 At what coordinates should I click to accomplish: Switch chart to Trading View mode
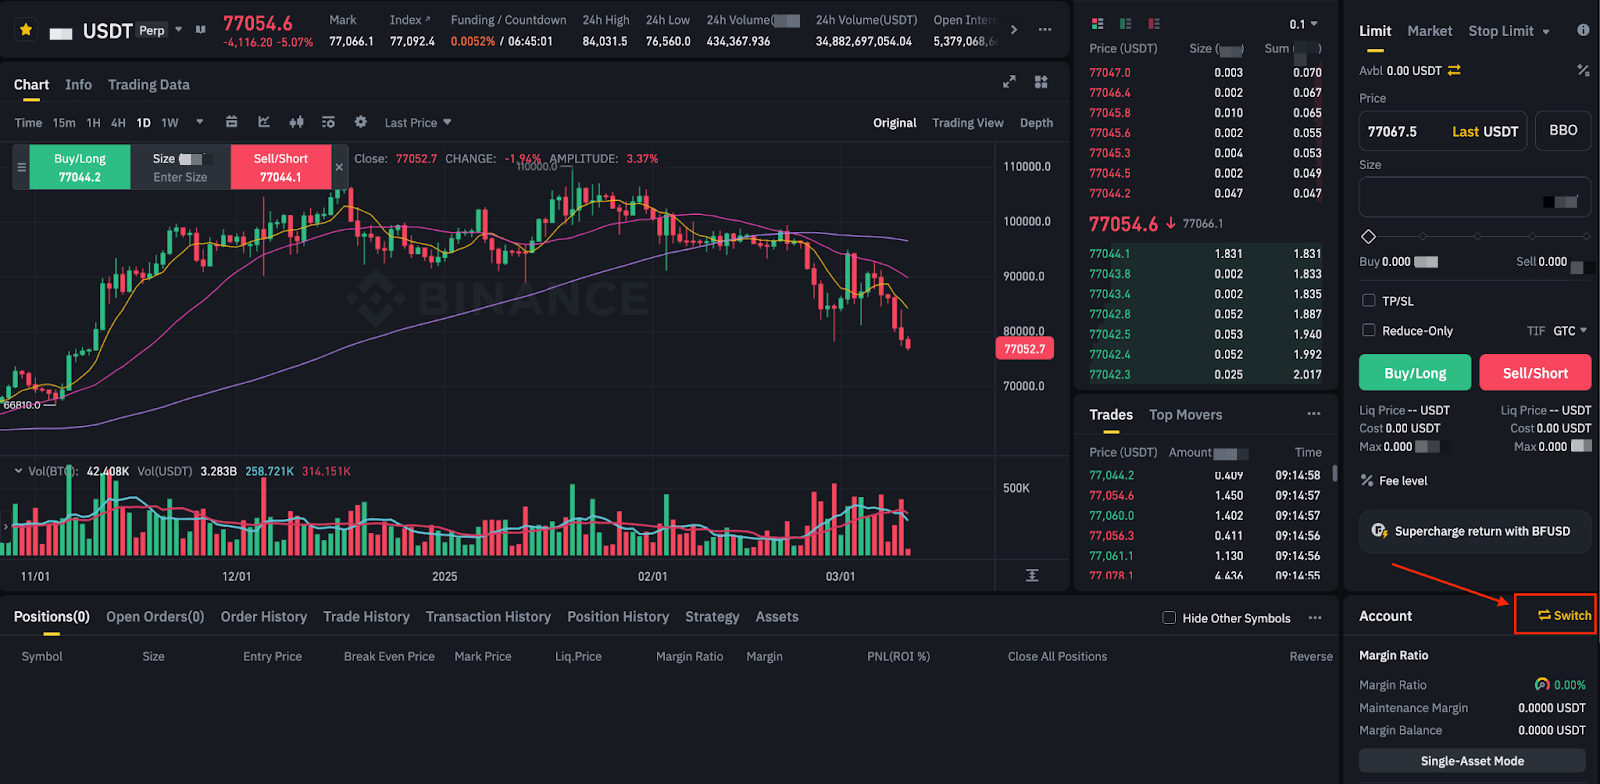pos(968,123)
